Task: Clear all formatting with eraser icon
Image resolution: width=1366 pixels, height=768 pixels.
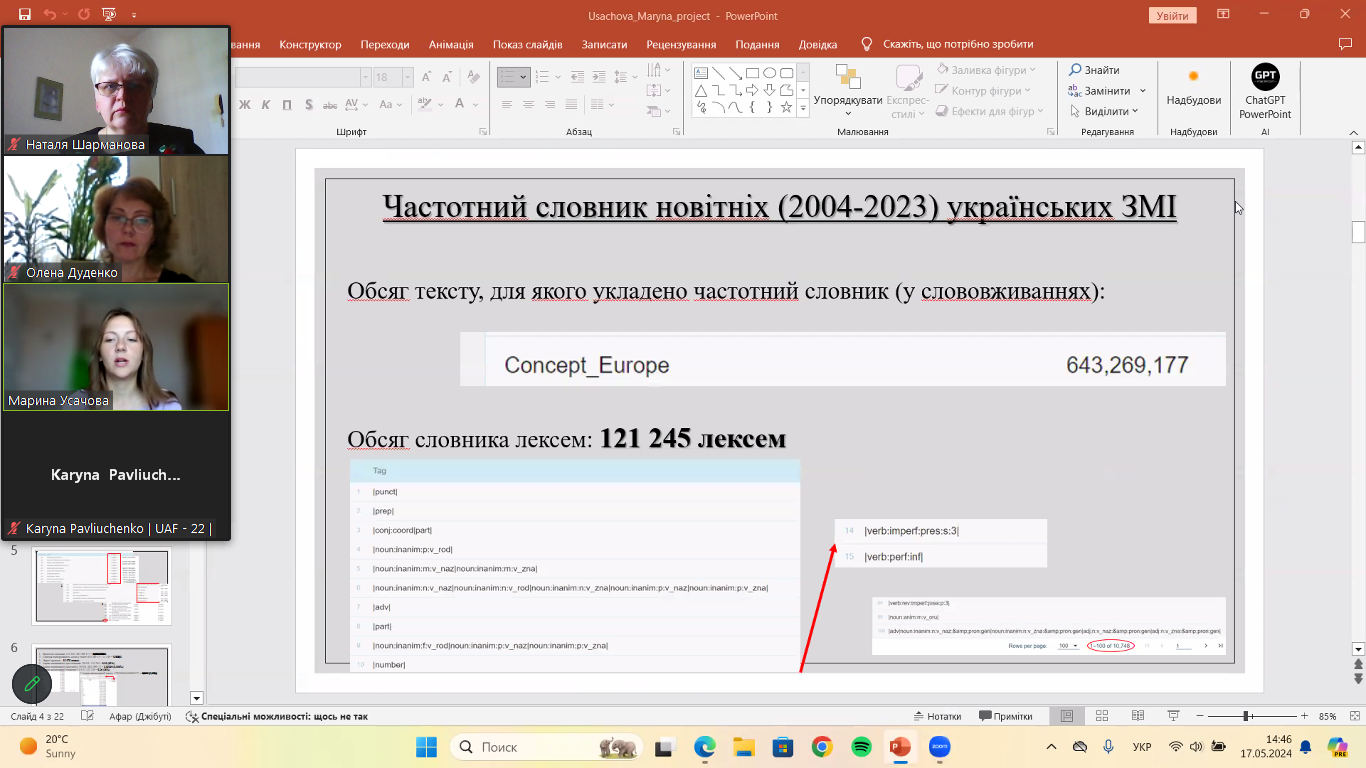Action: pyautogui.click(x=473, y=77)
